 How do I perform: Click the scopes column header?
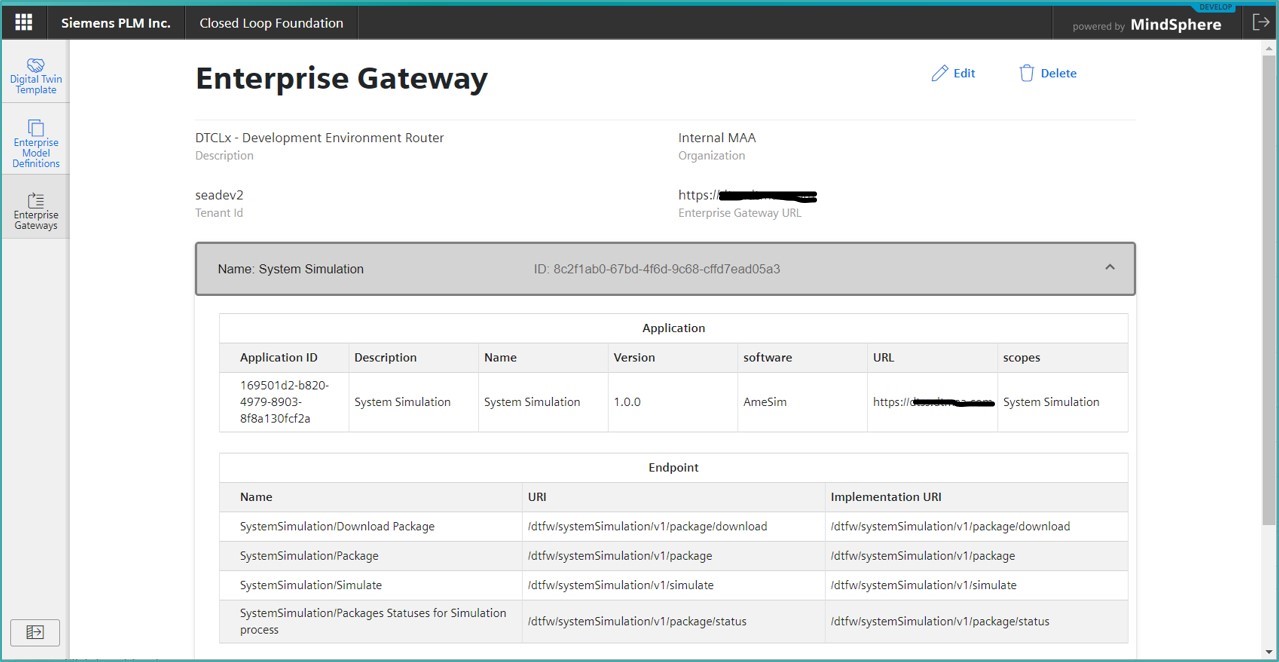point(1023,358)
